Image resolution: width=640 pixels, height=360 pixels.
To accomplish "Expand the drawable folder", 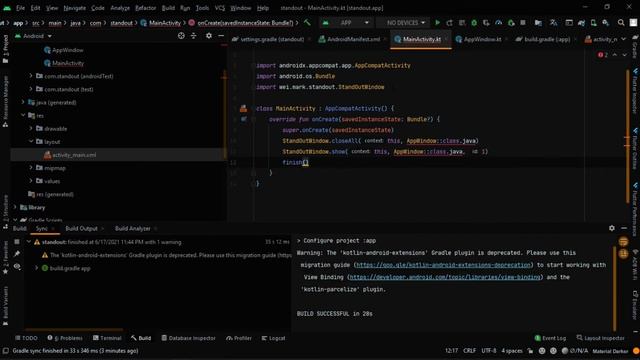I will [x=31, y=128].
